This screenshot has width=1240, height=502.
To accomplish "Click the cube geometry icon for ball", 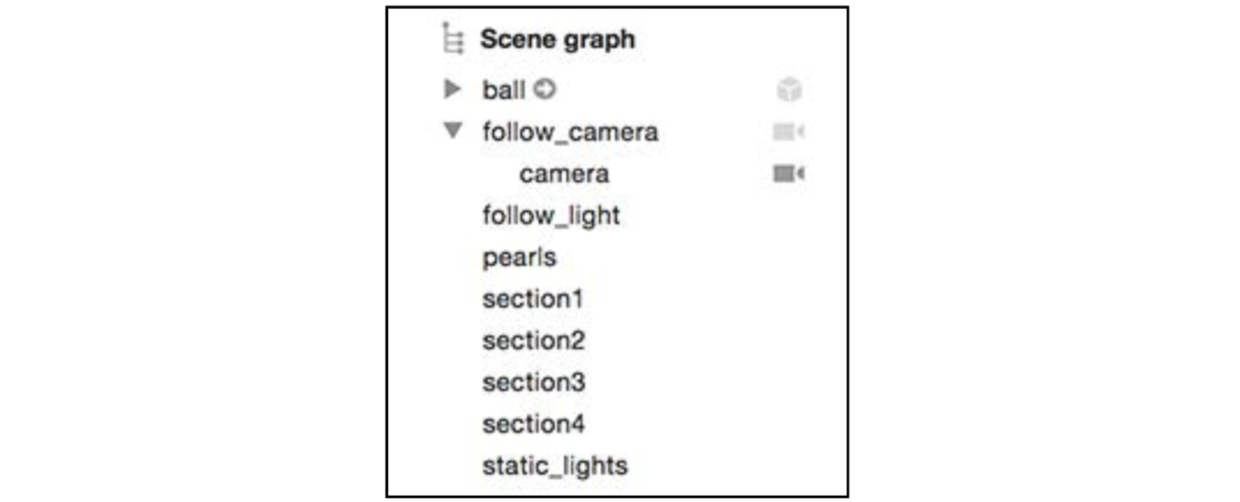I will point(789,90).
